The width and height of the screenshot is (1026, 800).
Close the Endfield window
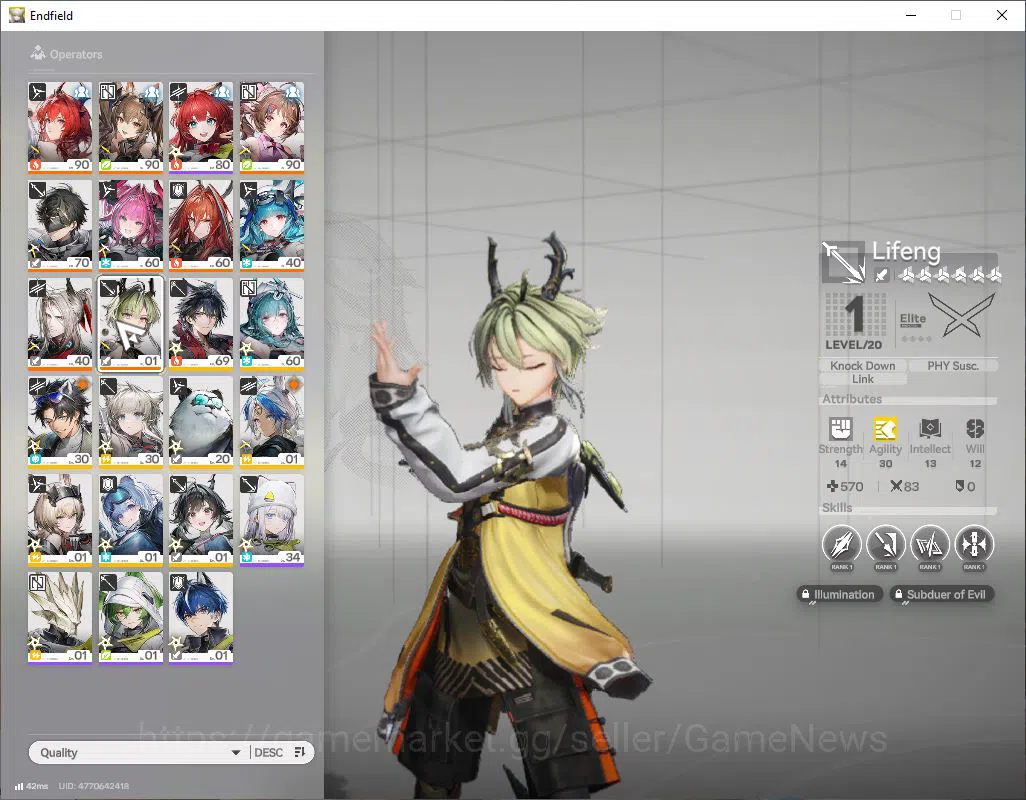tap(1002, 15)
